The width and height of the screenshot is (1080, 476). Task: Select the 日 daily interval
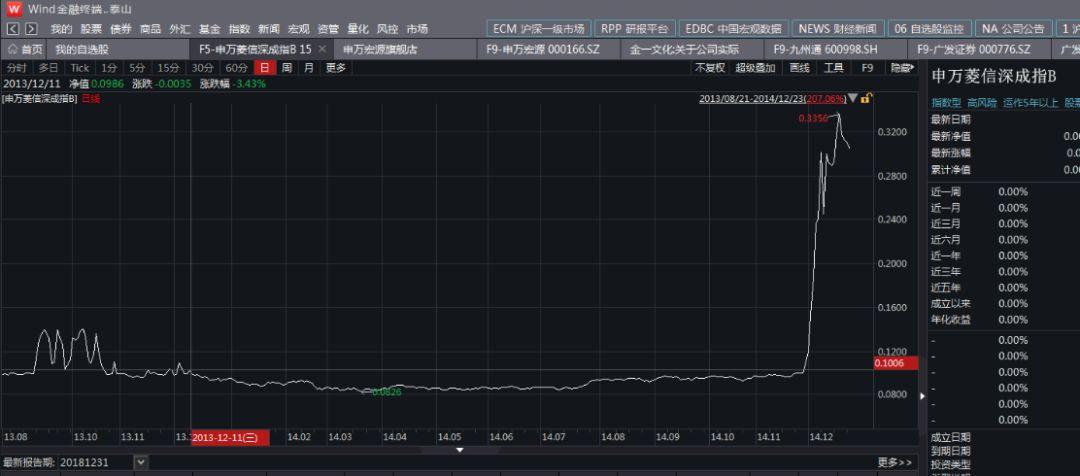tap(264, 68)
